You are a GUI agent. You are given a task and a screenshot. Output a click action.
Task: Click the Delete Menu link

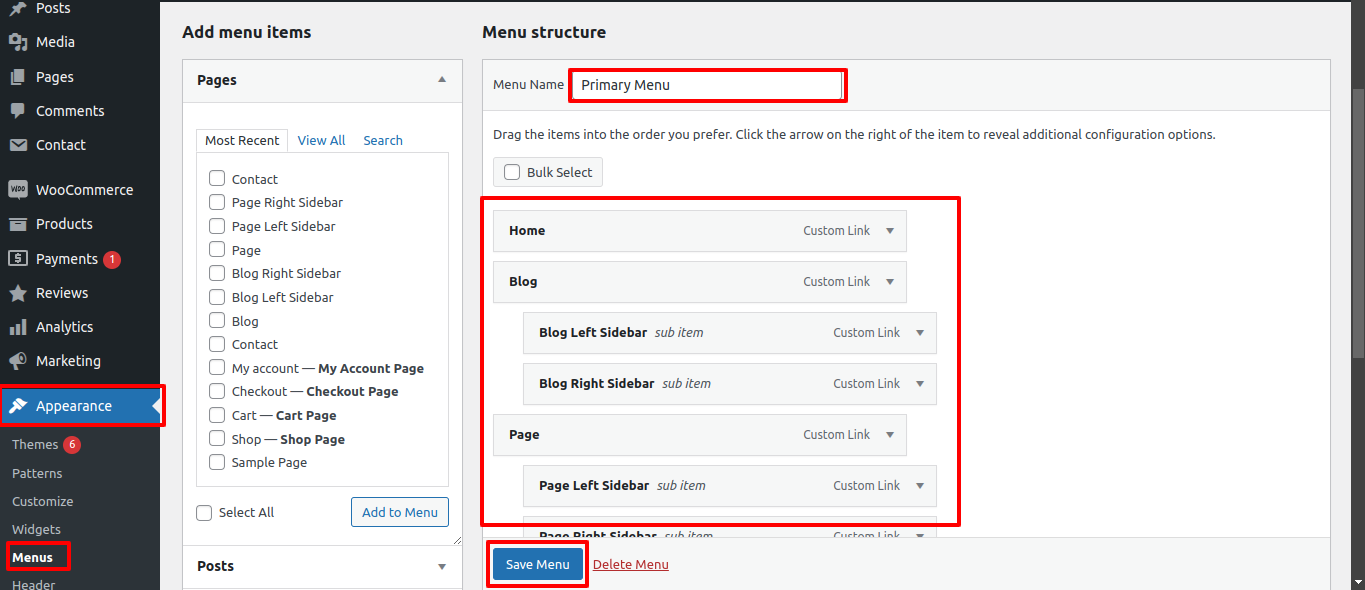630,565
